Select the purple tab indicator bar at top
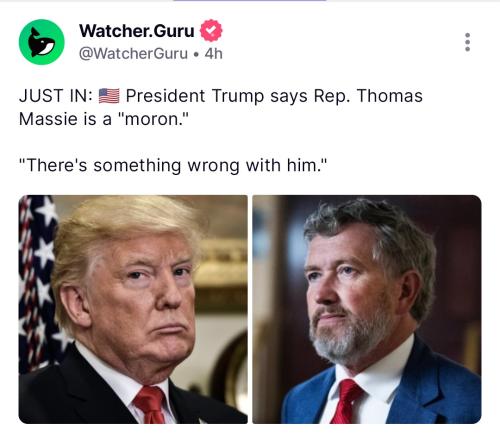Viewport: 500px width, 442px height. click(250, 1)
